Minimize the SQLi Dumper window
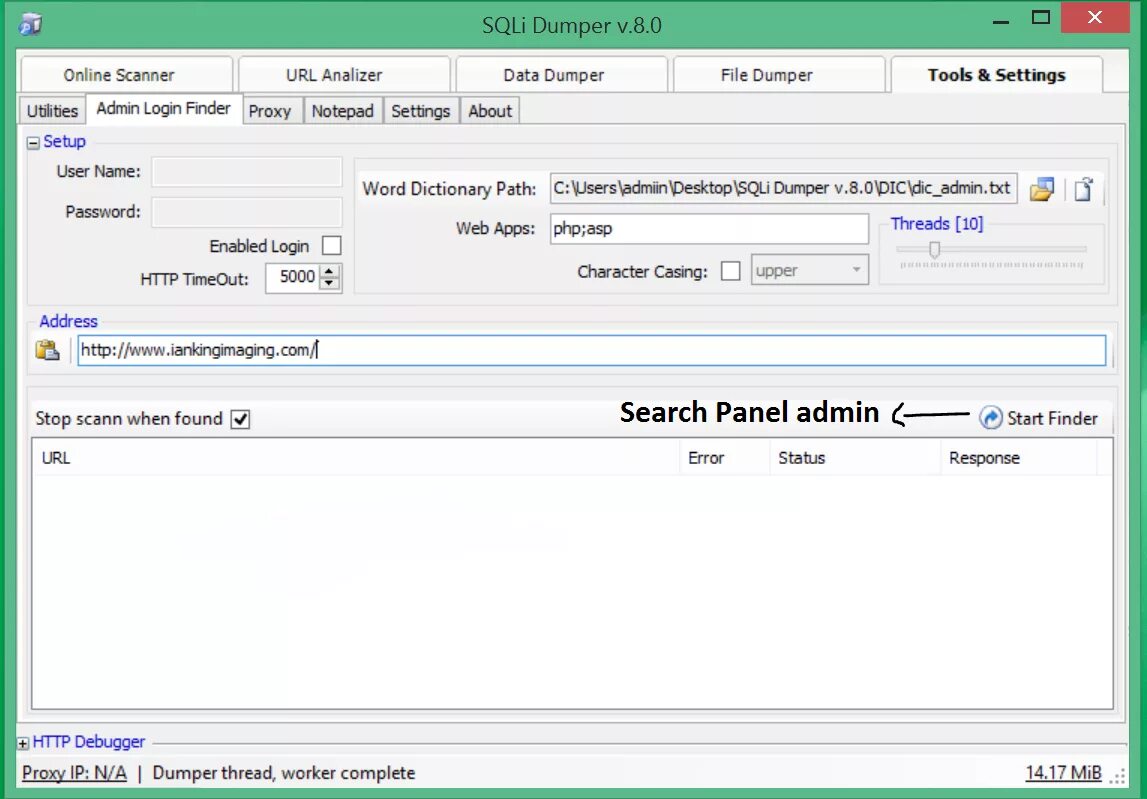Image resolution: width=1147 pixels, height=799 pixels. tap(1001, 21)
